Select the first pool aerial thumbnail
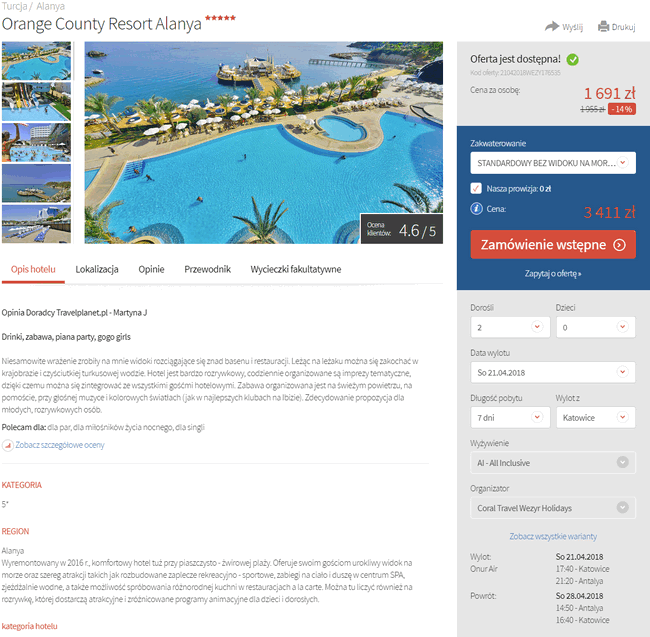This screenshot has width=650, height=637. point(36,61)
